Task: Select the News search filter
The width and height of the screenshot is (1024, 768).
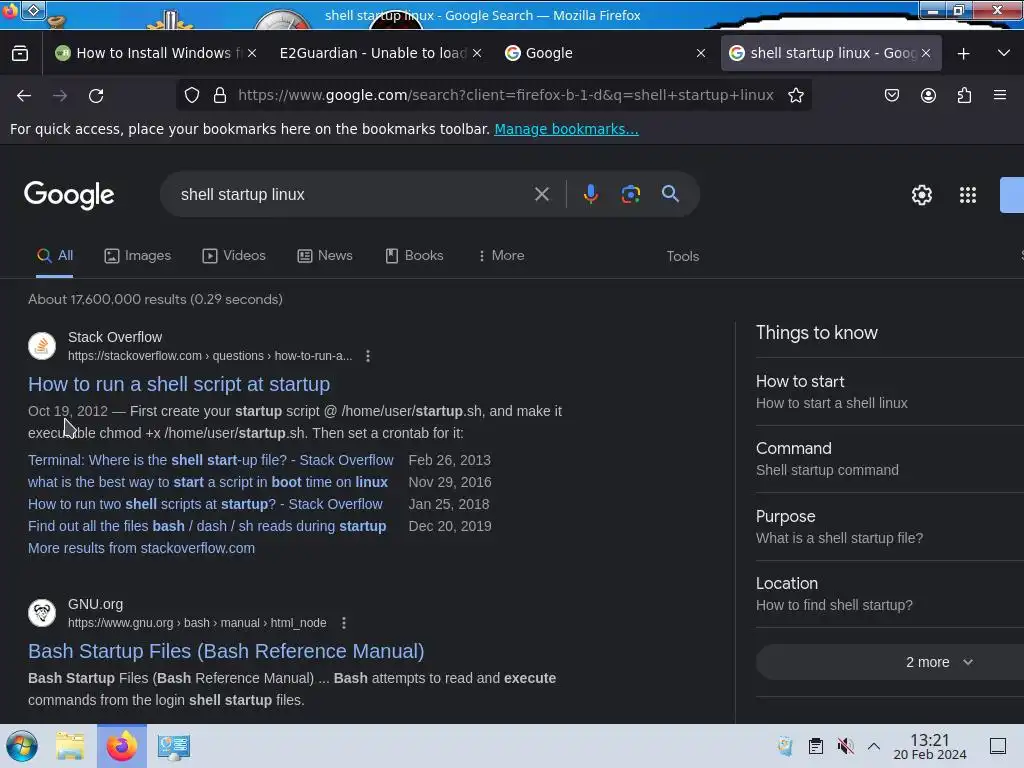Action: (325, 255)
